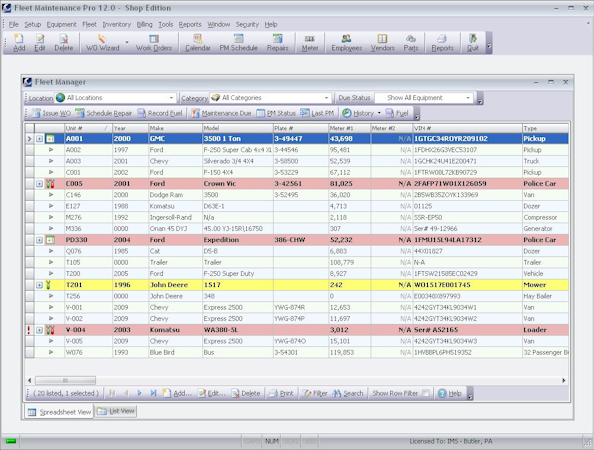Click the Fuel button in Fleet Manager toolbar
Image resolution: width=594 pixels, height=450 pixels.
click(397, 113)
